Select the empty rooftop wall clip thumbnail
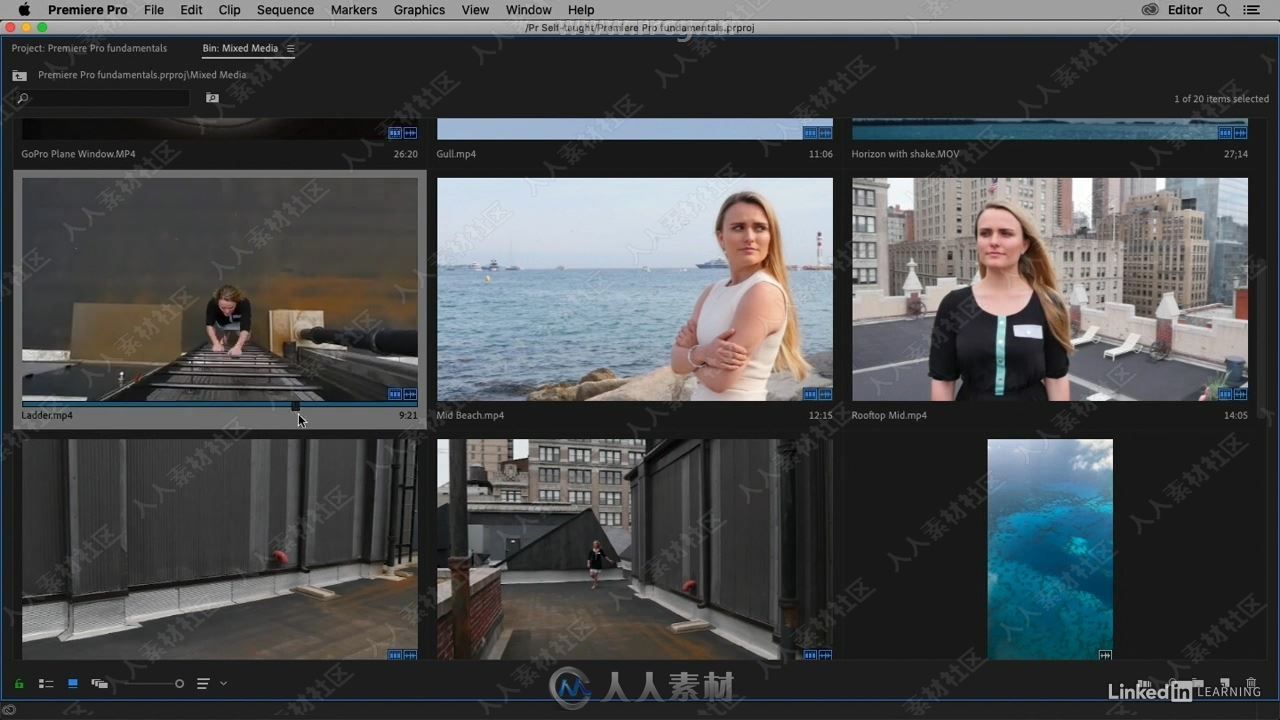Image resolution: width=1280 pixels, height=720 pixels. click(220, 550)
